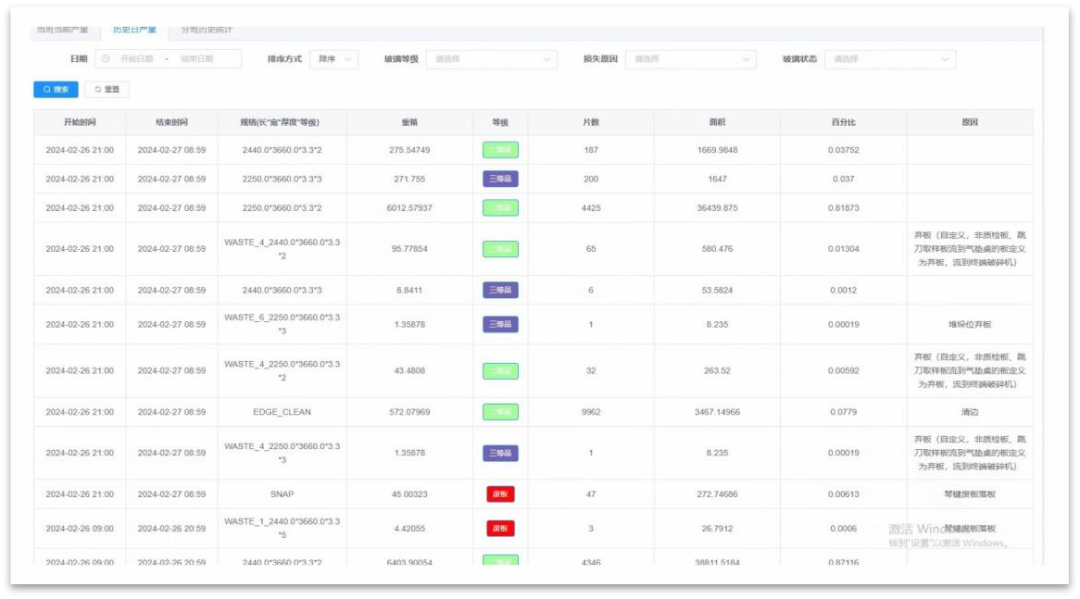This screenshot has width=1080, height=599.
Task: Click the 结束日期 end date field
Action: pos(197,59)
